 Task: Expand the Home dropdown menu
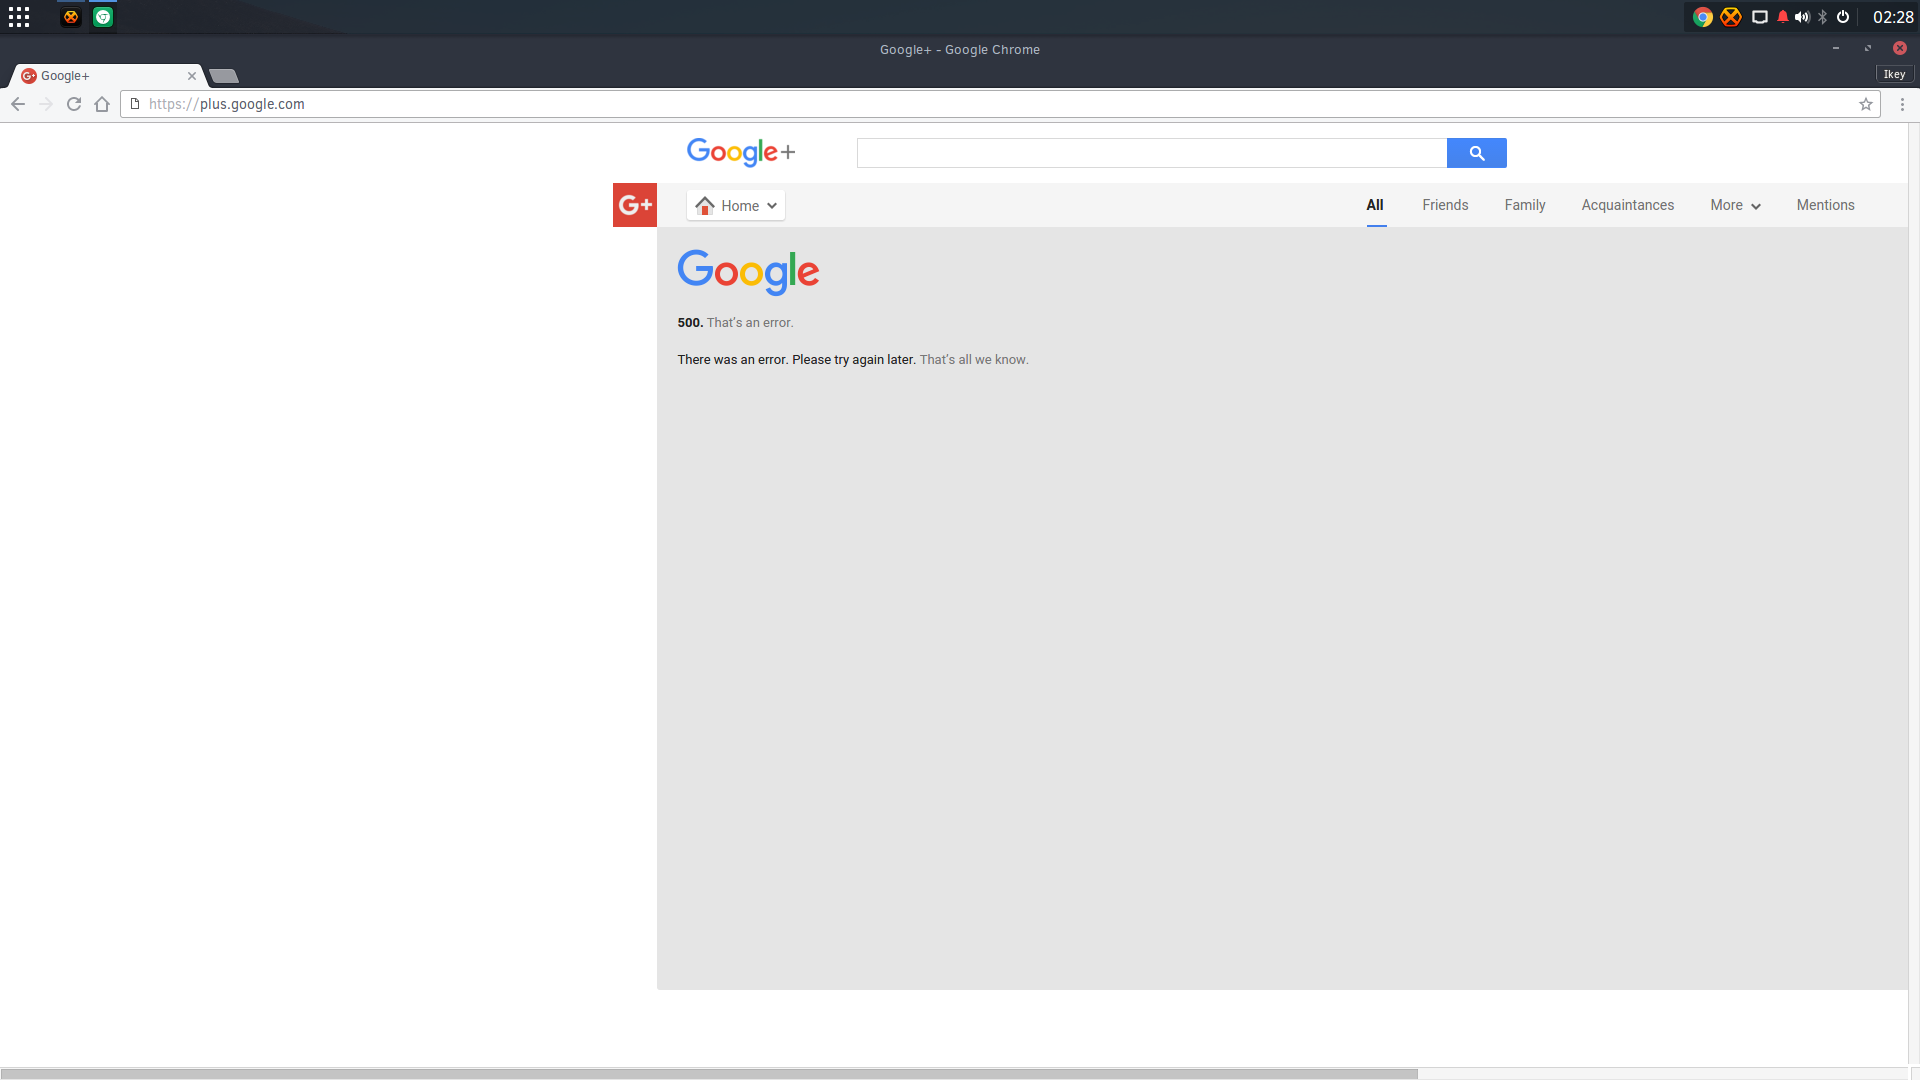tap(736, 205)
